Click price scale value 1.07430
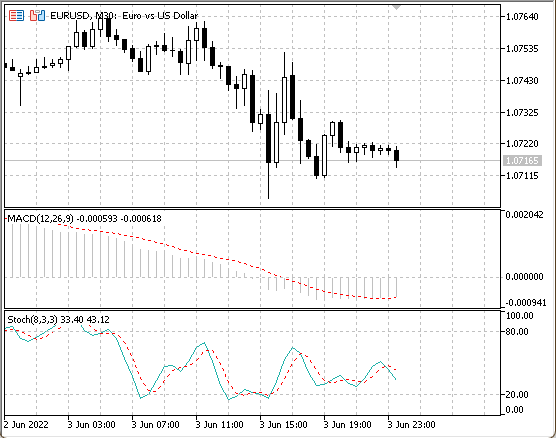The width and height of the screenshot is (556, 438). pyautogui.click(x=522, y=81)
